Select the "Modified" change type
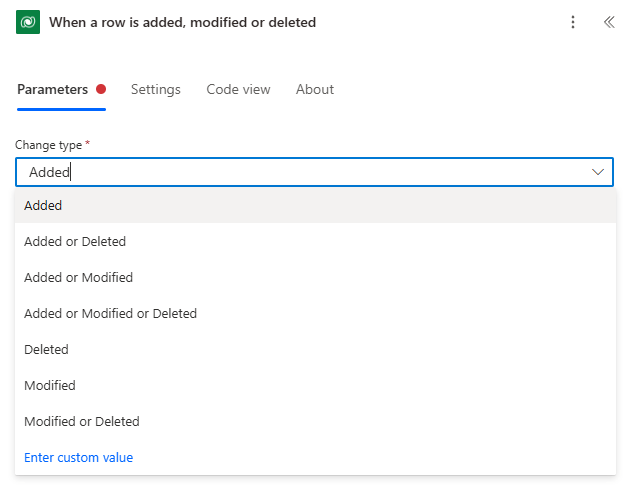This screenshot has height=498, width=628. [50, 385]
